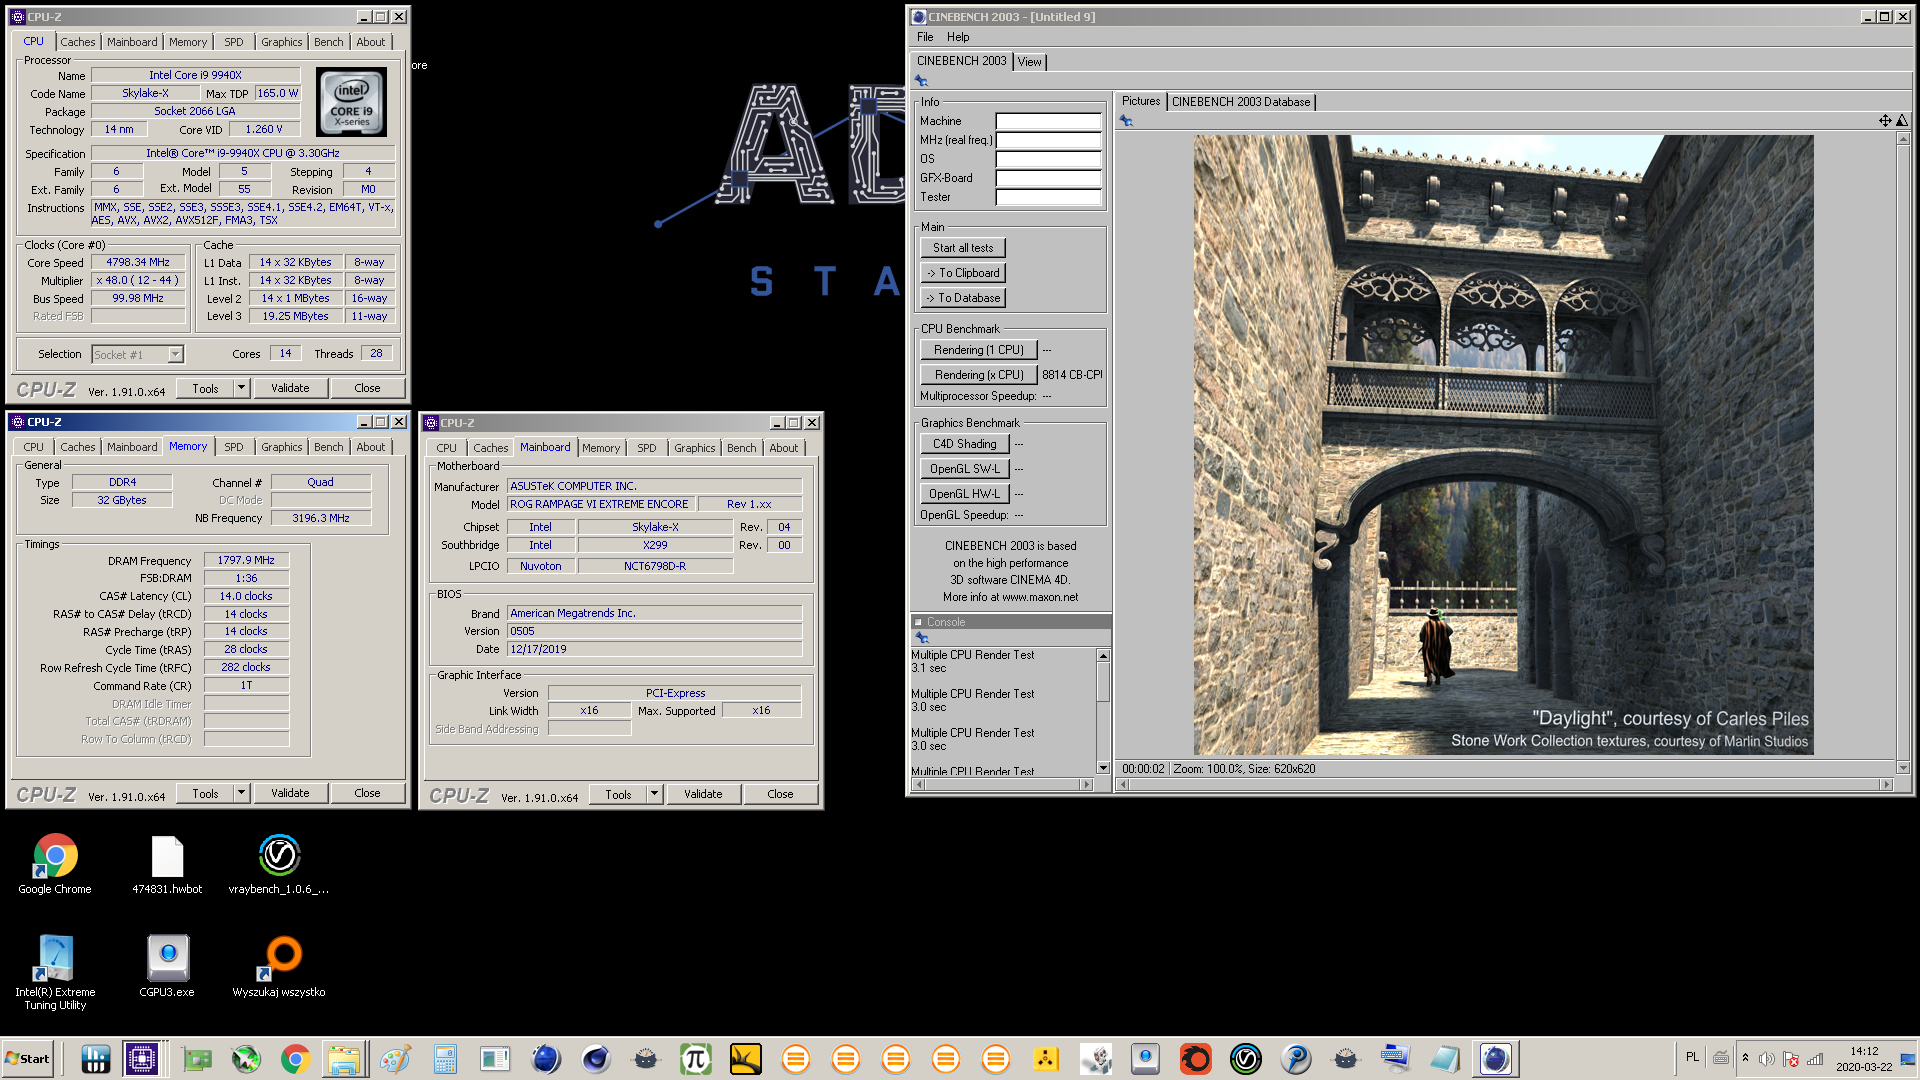Click the pin icon above Pictures panel
The width and height of the screenshot is (1920, 1080).
(x=1126, y=121)
